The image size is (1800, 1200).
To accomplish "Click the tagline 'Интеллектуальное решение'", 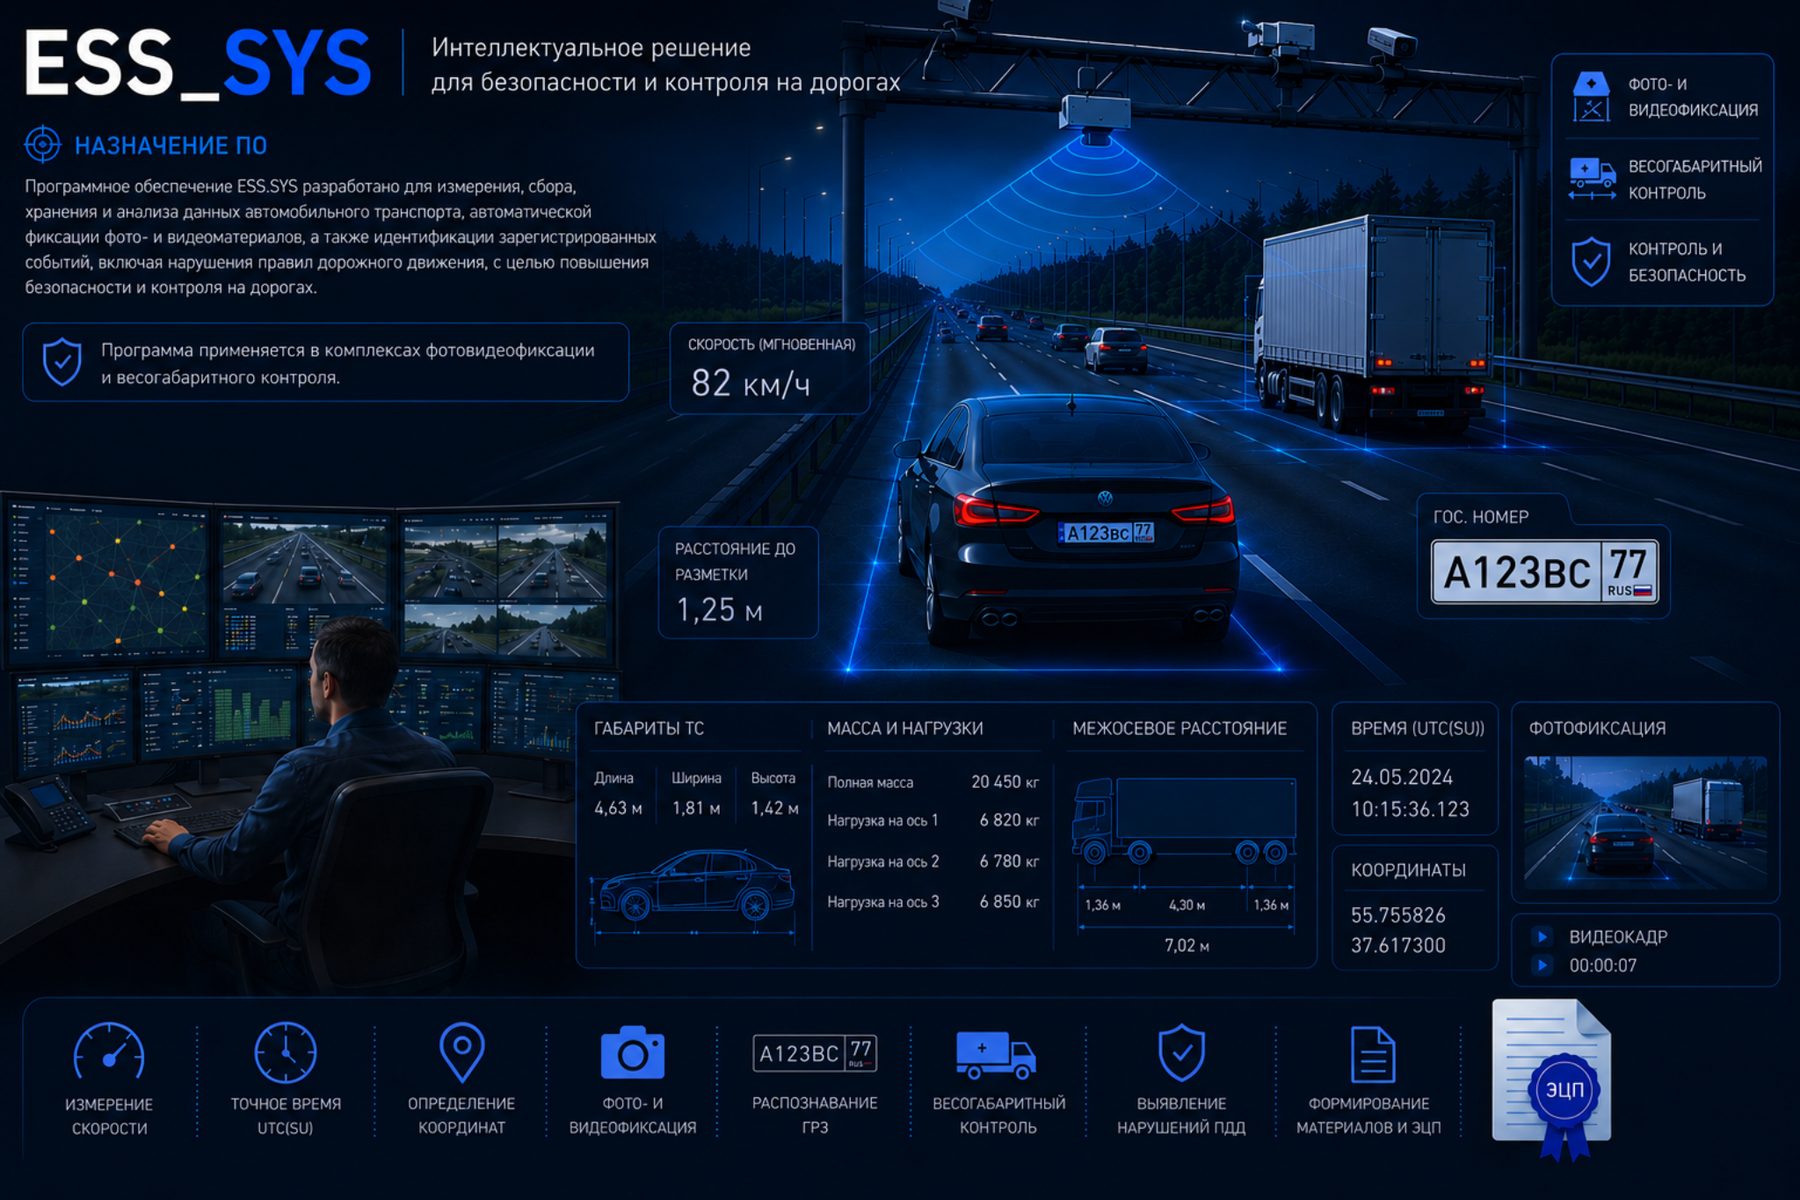I will [591, 47].
